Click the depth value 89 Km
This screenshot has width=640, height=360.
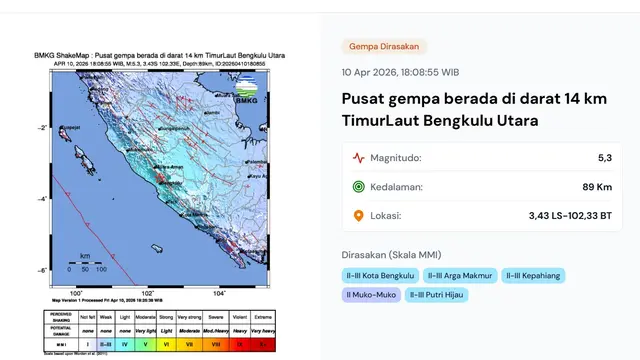tap(597, 187)
